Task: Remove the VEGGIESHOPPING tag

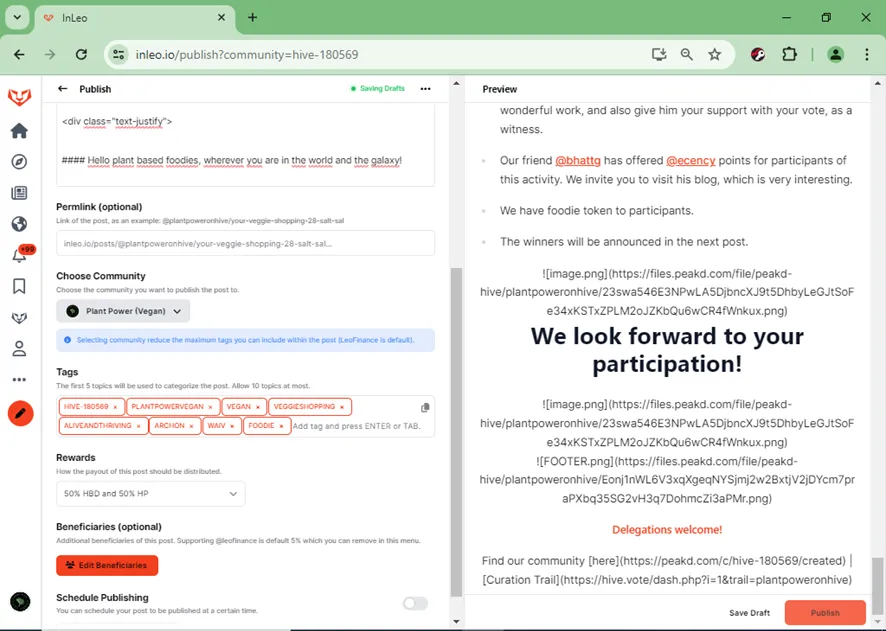Action: click(342, 407)
